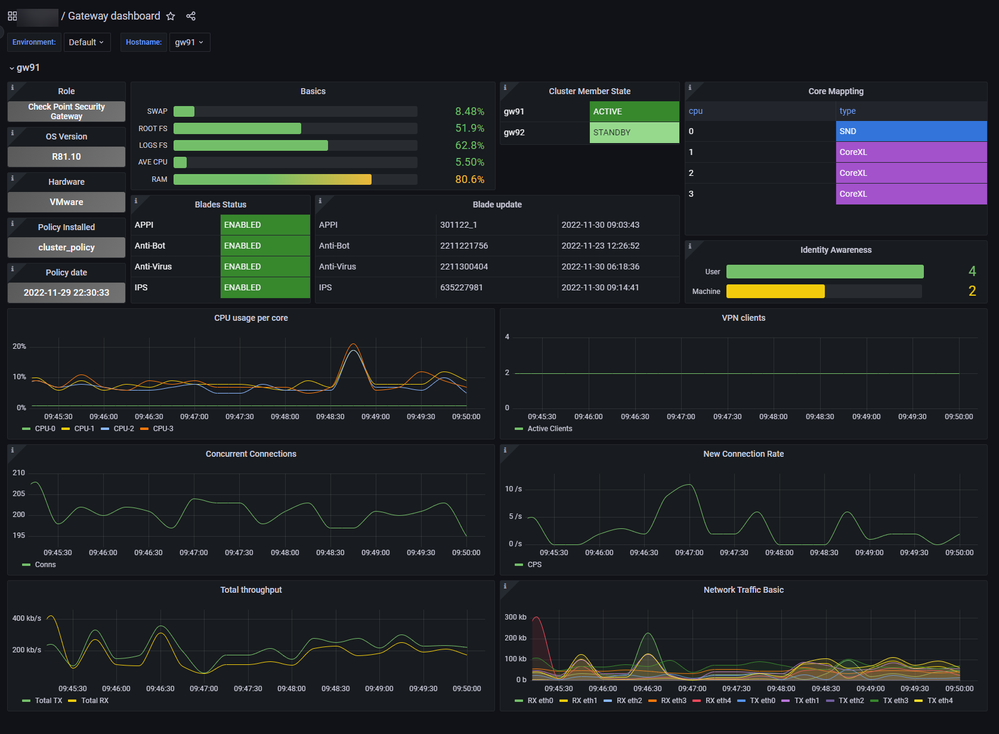Collapse the gw91 dashboard row
This screenshot has width=999, height=734.
[25, 68]
